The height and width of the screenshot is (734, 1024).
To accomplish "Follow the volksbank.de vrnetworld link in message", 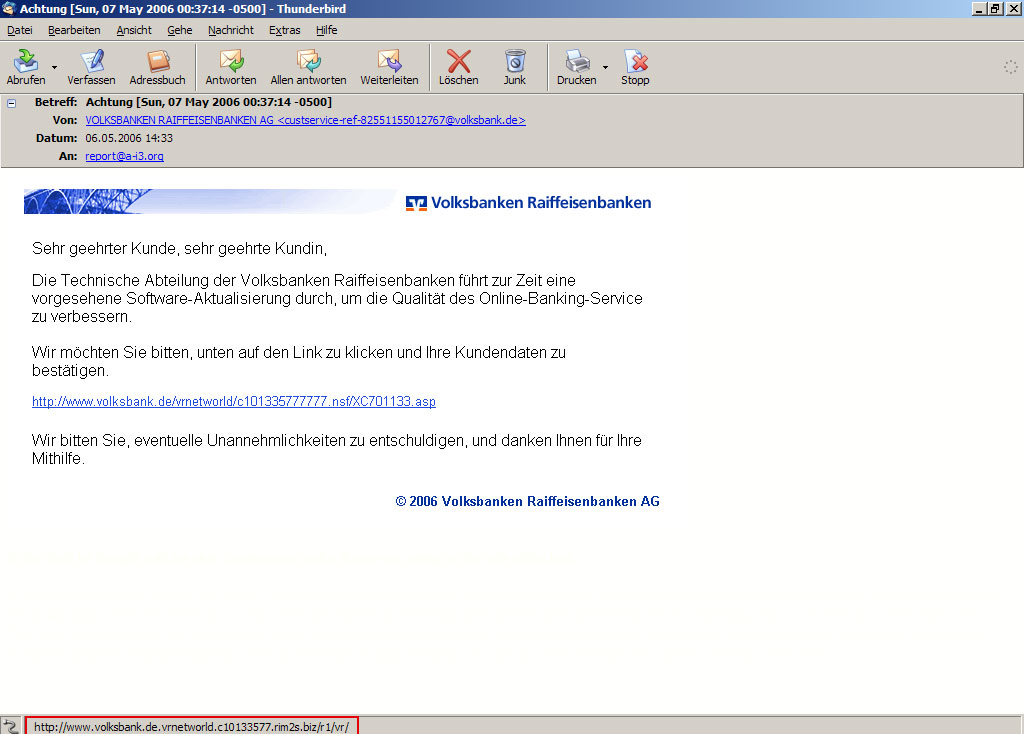I will point(234,402).
